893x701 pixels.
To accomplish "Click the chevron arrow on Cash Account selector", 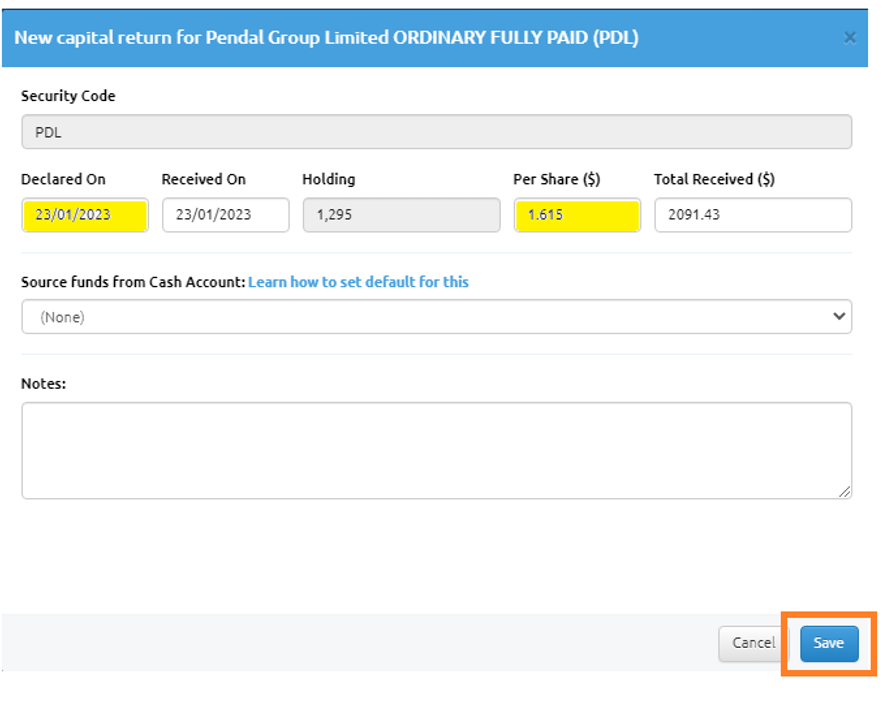I will [838, 317].
